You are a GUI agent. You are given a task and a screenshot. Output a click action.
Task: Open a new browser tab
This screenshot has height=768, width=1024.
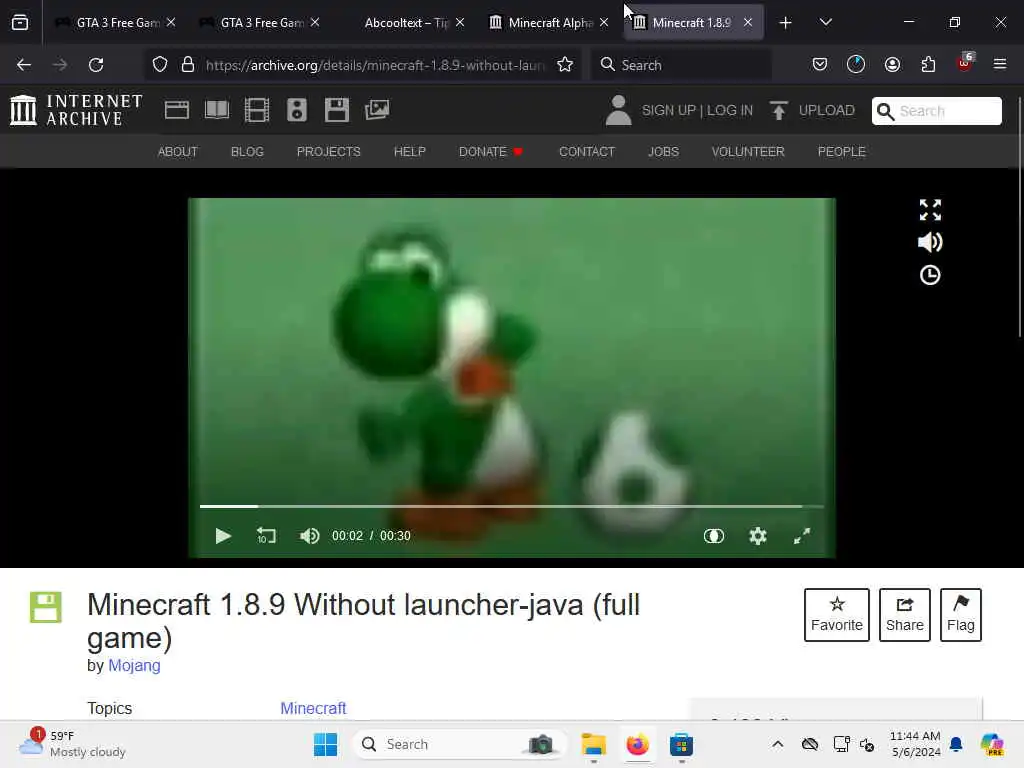(x=786, y=23)
